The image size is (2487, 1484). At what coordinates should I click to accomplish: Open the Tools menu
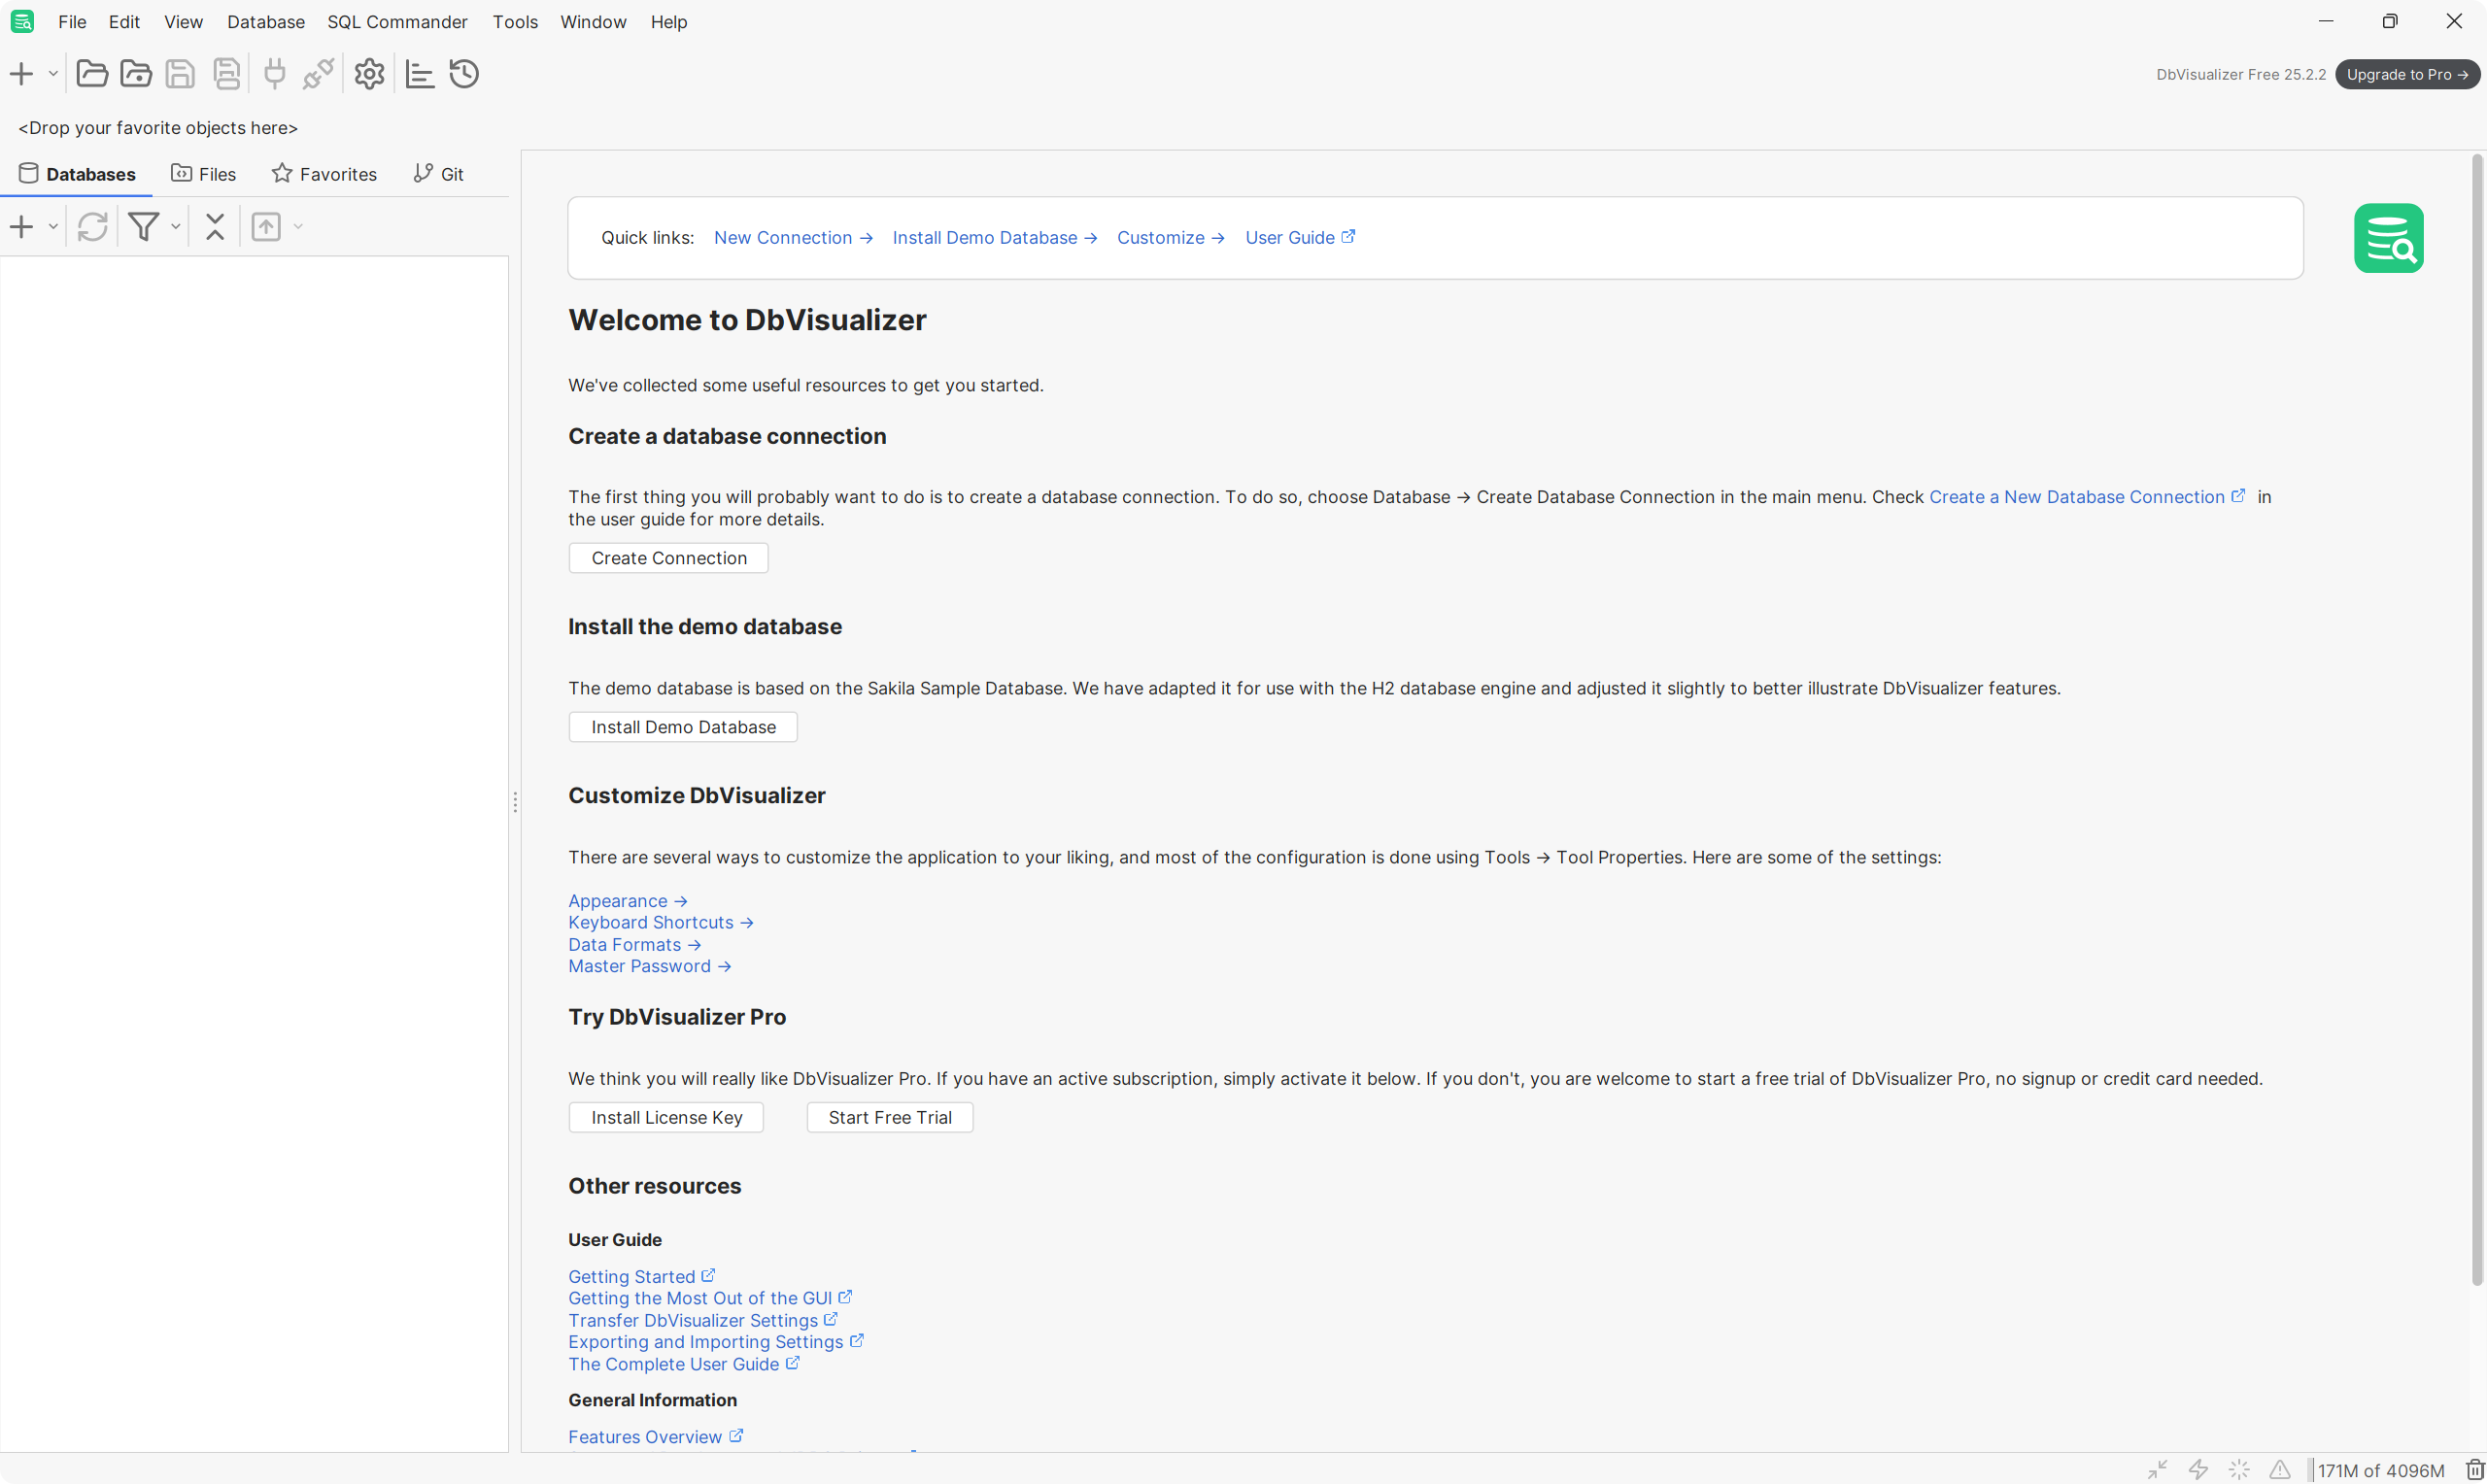click(515, 22)
